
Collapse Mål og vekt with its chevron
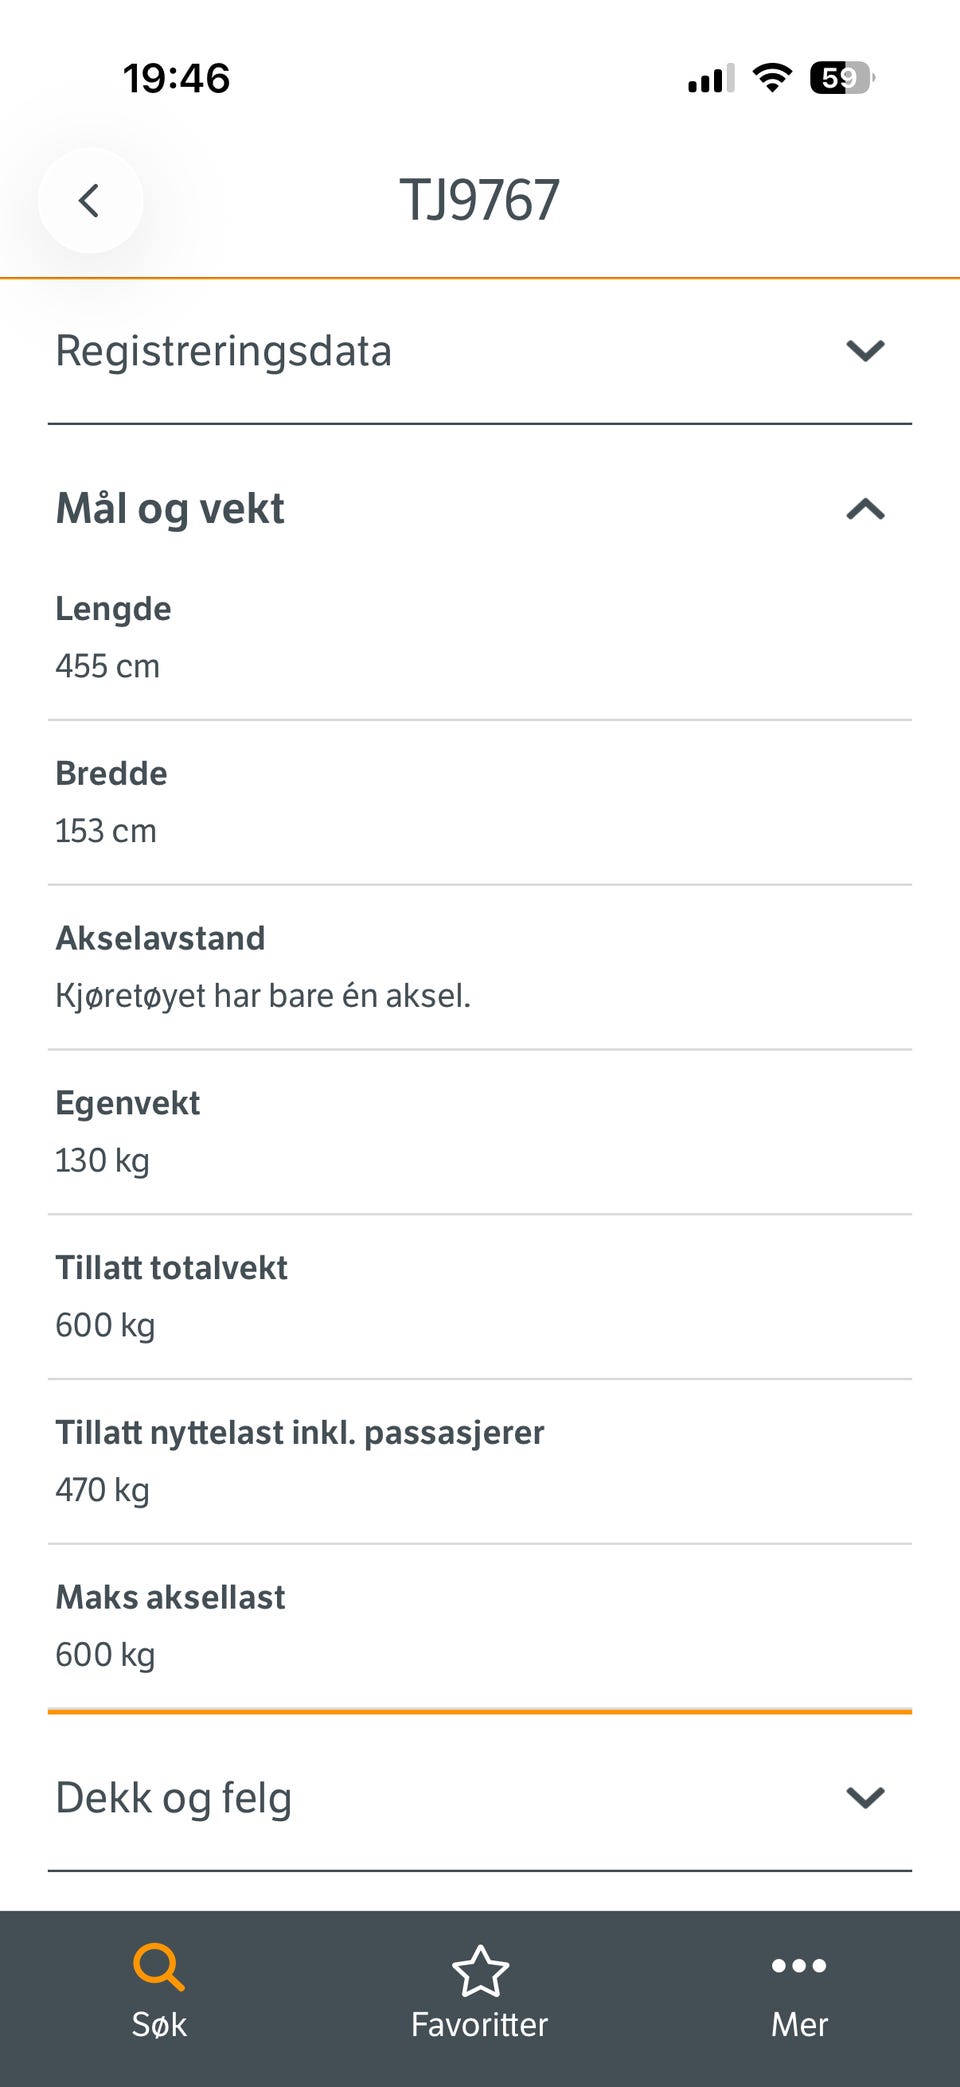point(865,509)
